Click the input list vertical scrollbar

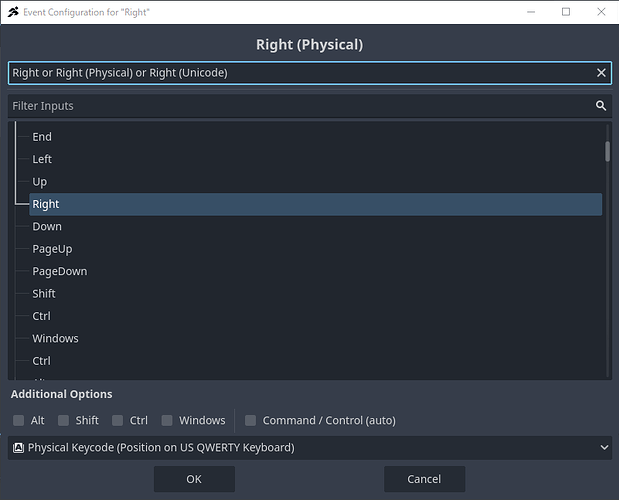607,151
